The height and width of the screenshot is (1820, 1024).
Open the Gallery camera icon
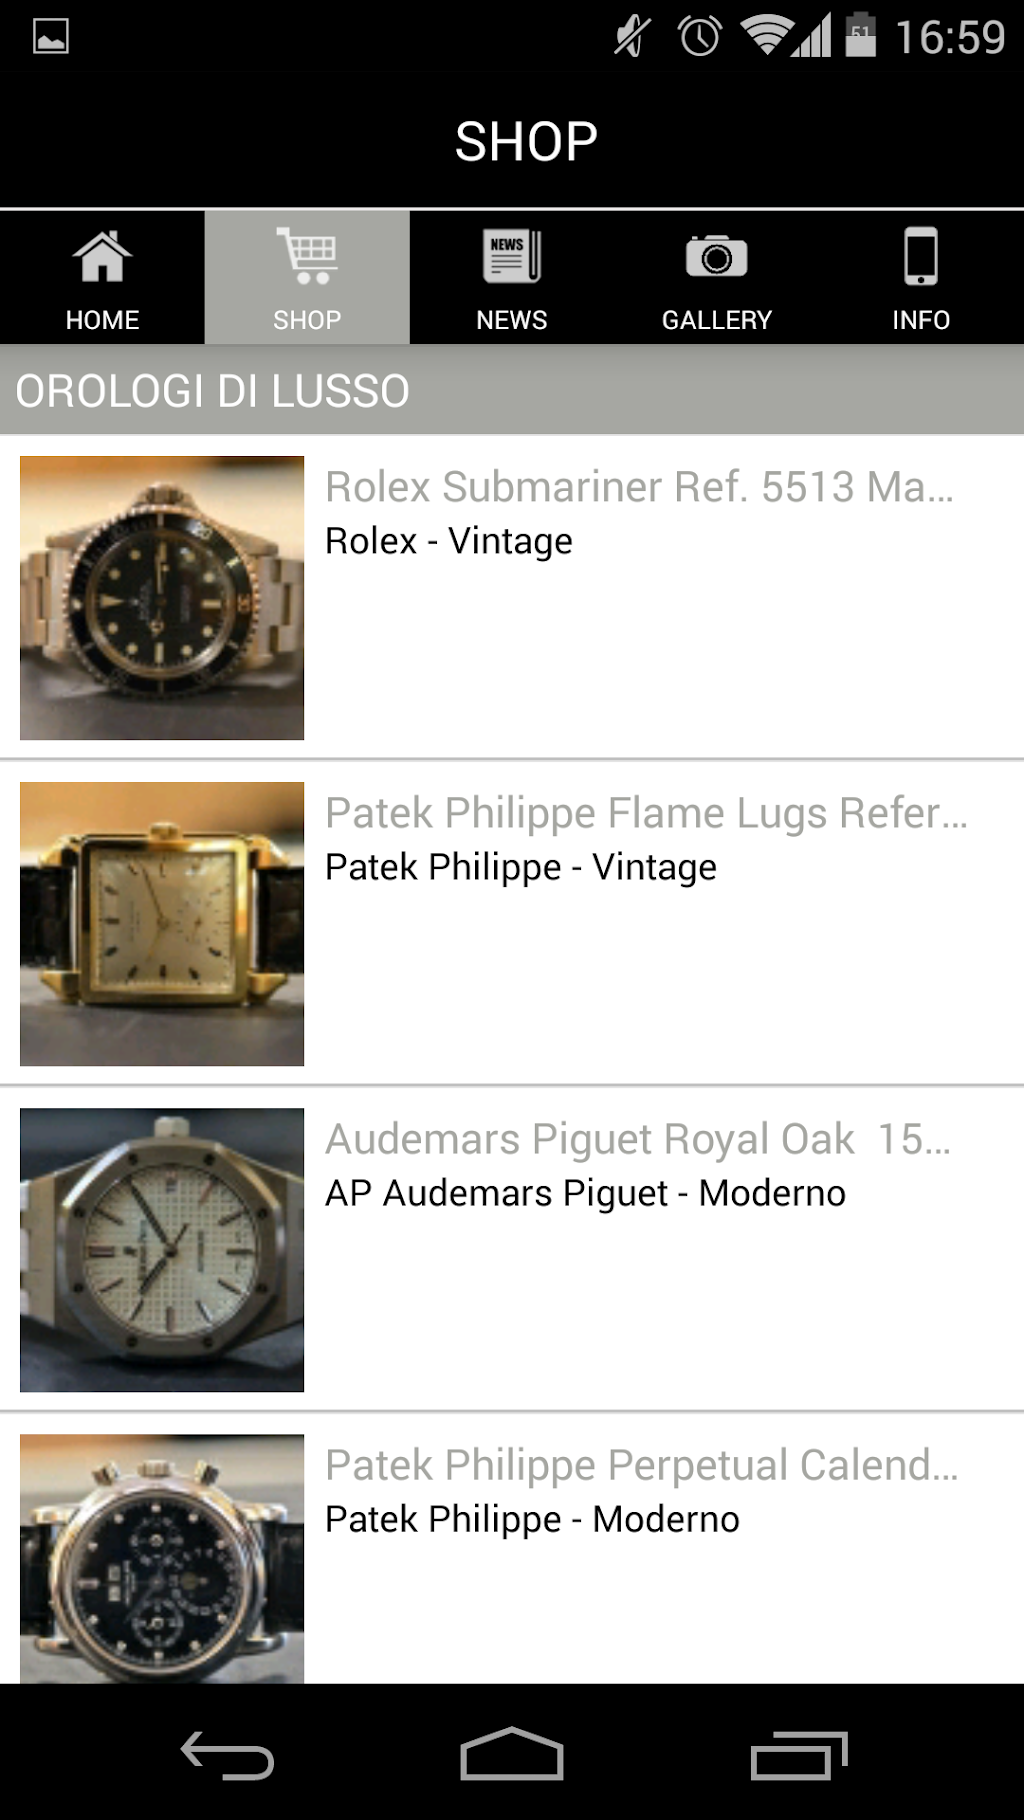(x=716, y=258)
